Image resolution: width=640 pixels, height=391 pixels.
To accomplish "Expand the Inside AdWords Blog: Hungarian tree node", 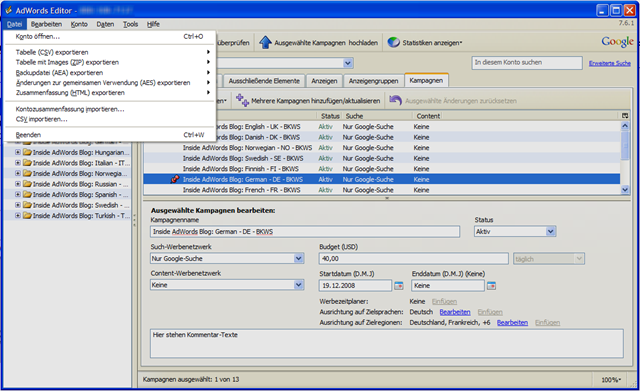I will [18, 152].
